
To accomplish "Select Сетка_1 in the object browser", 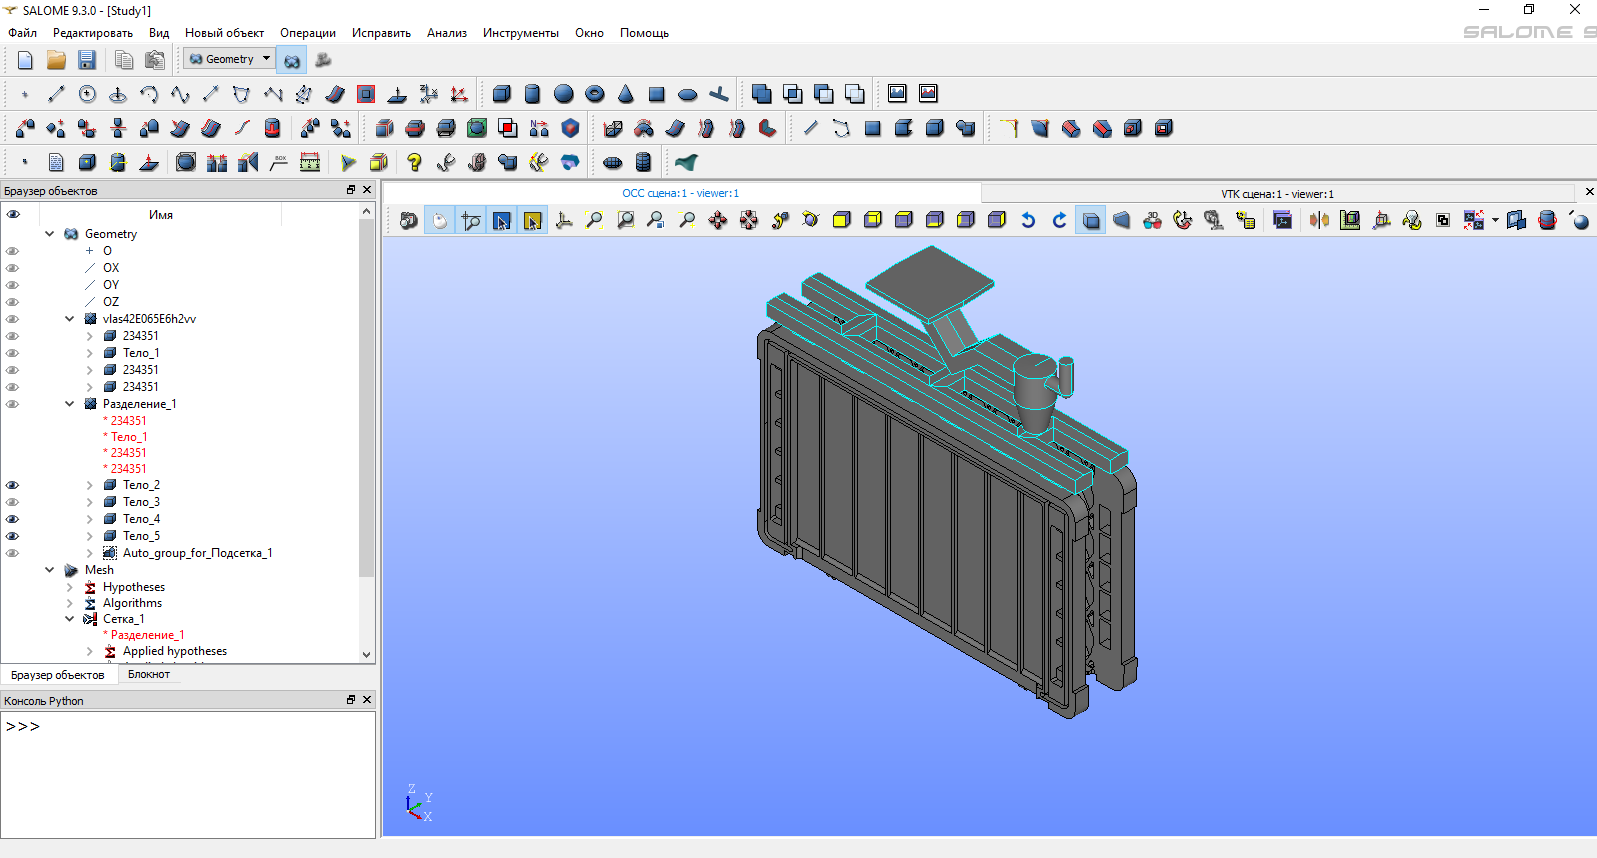I will pos(123,619).
